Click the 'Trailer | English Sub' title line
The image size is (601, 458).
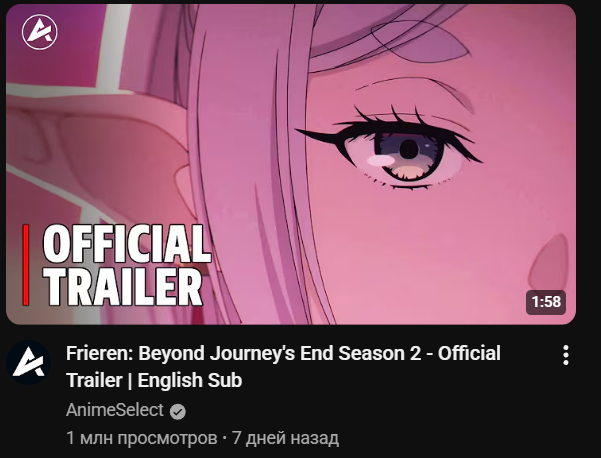[x=154, y=380]
